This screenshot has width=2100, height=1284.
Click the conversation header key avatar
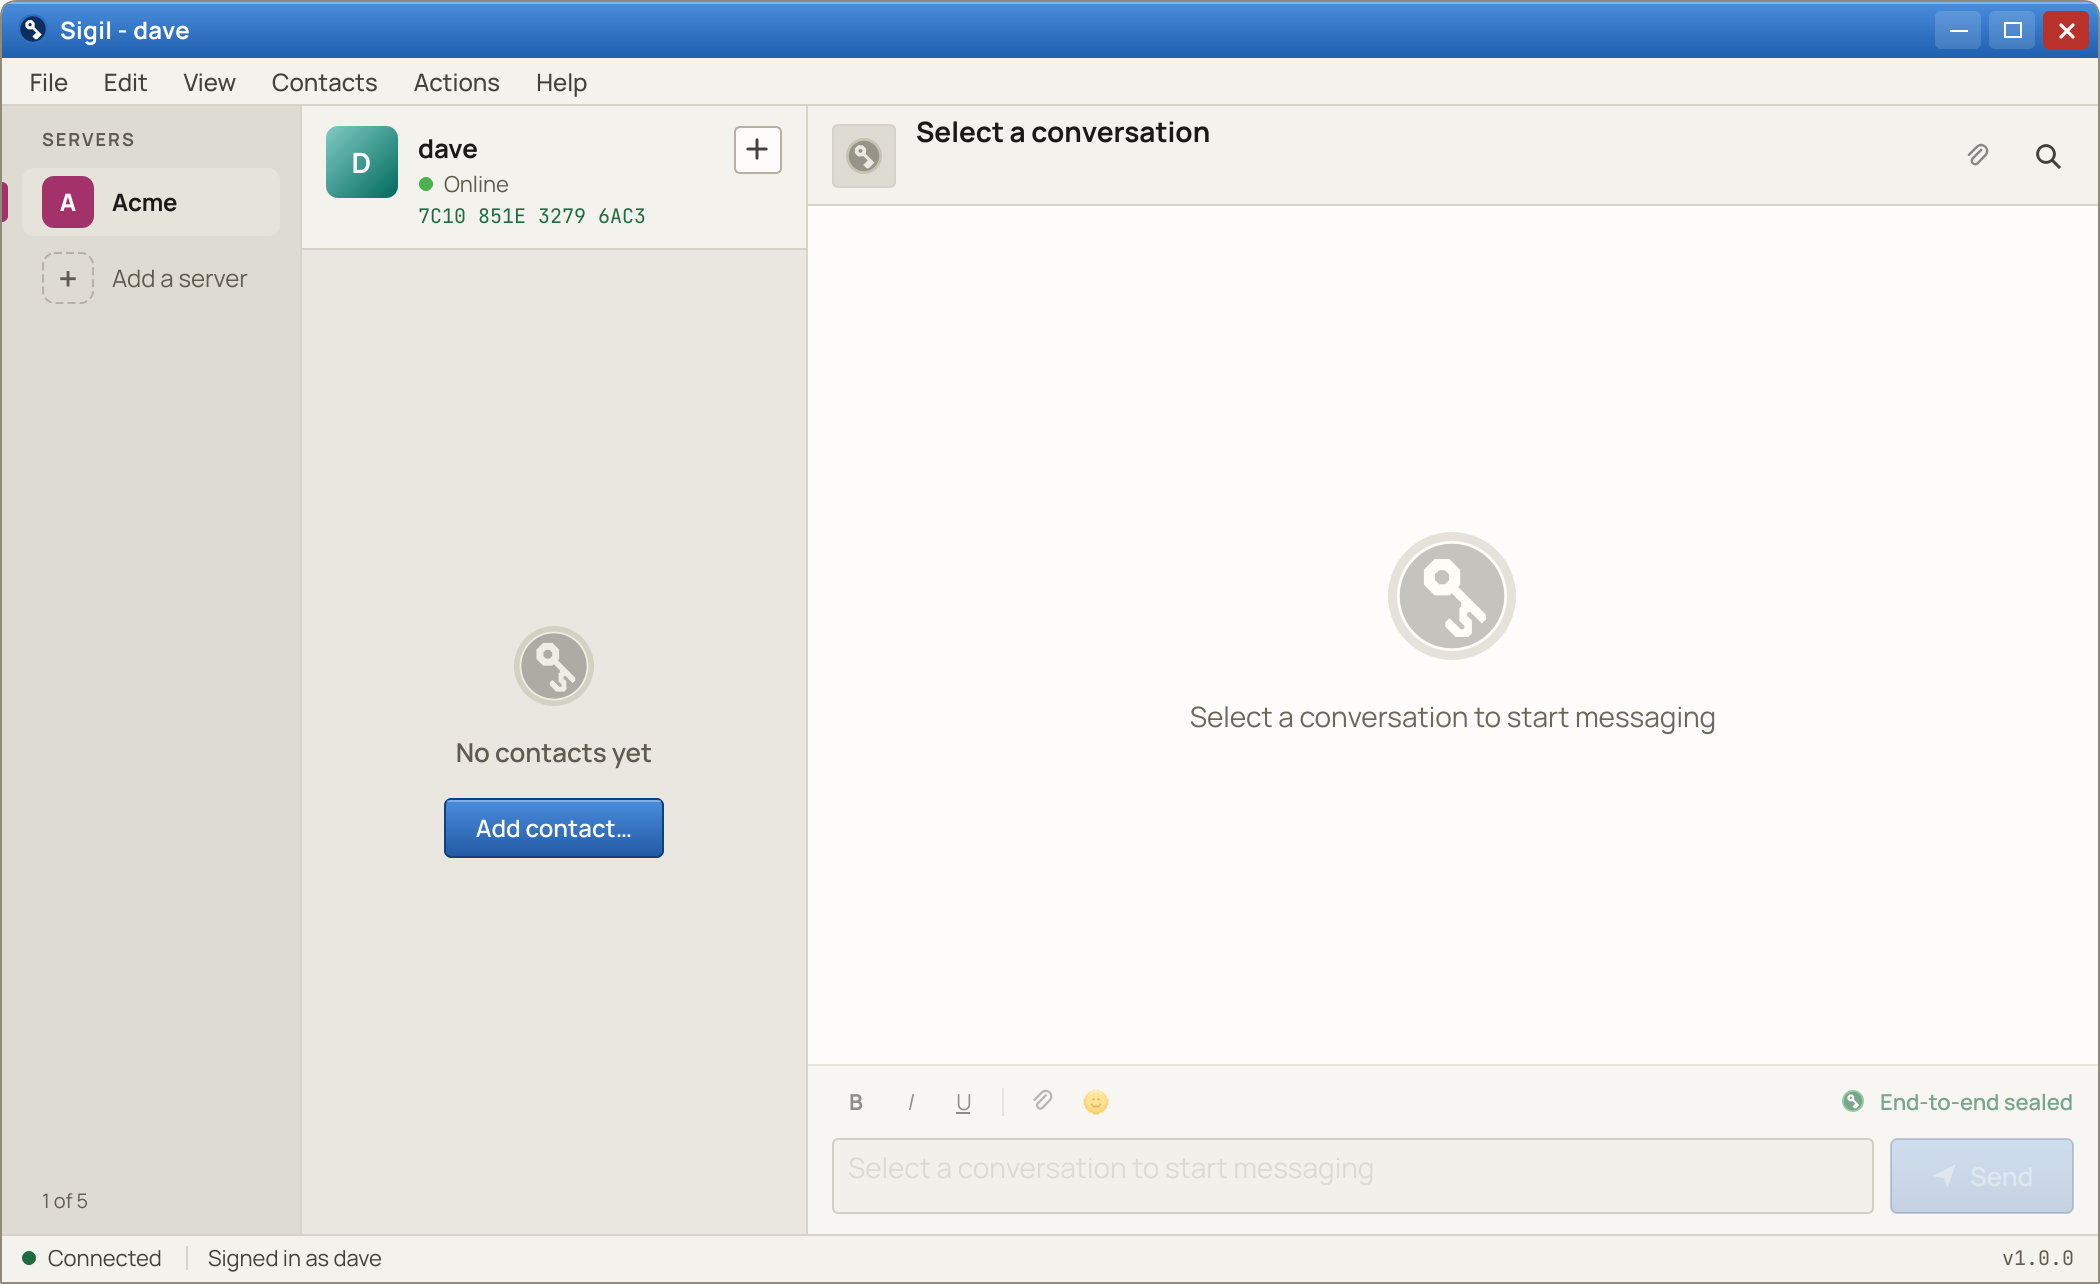pos(864,156)
